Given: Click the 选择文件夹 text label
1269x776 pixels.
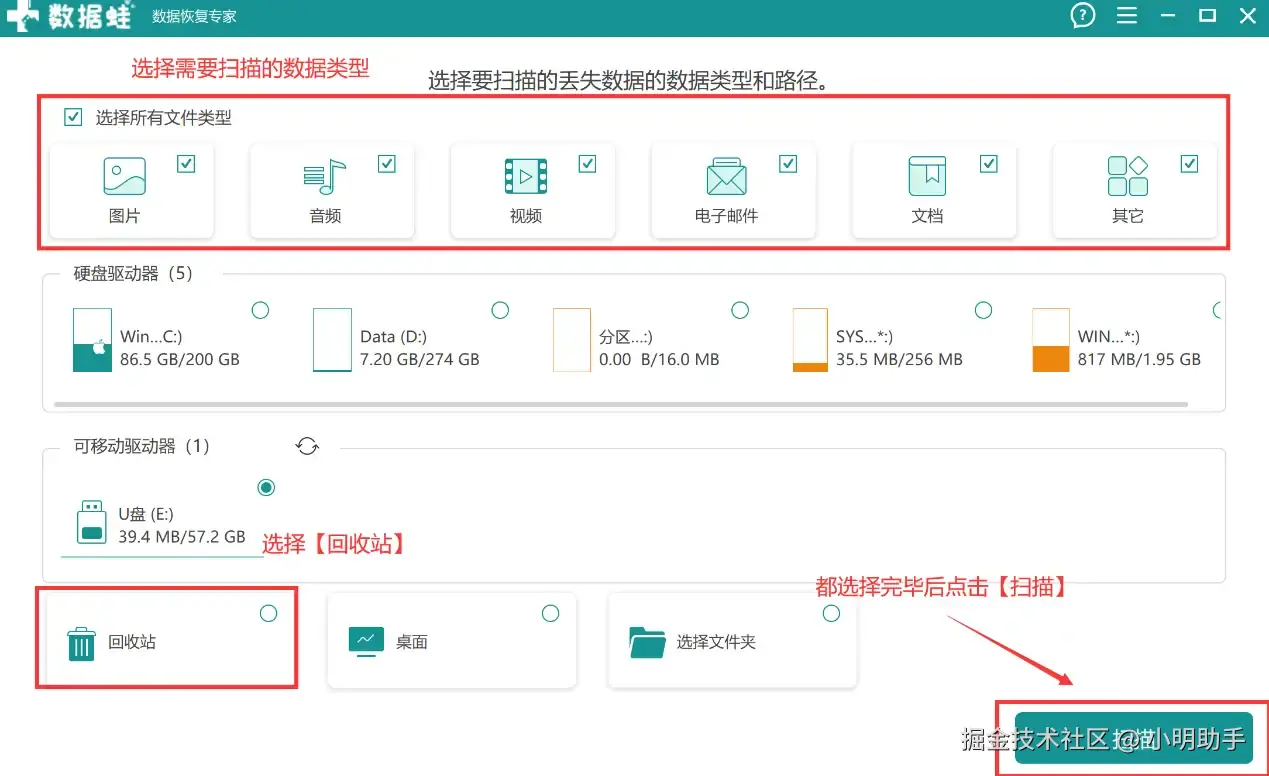Looking at the screenshot, I should [x=716, y=642].
